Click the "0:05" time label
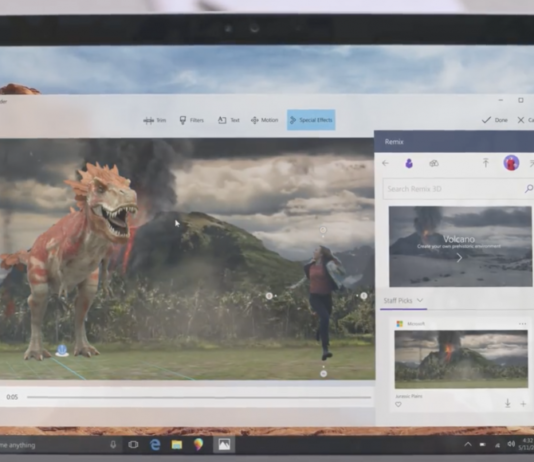The image size is (534, 462). (12, 397)
